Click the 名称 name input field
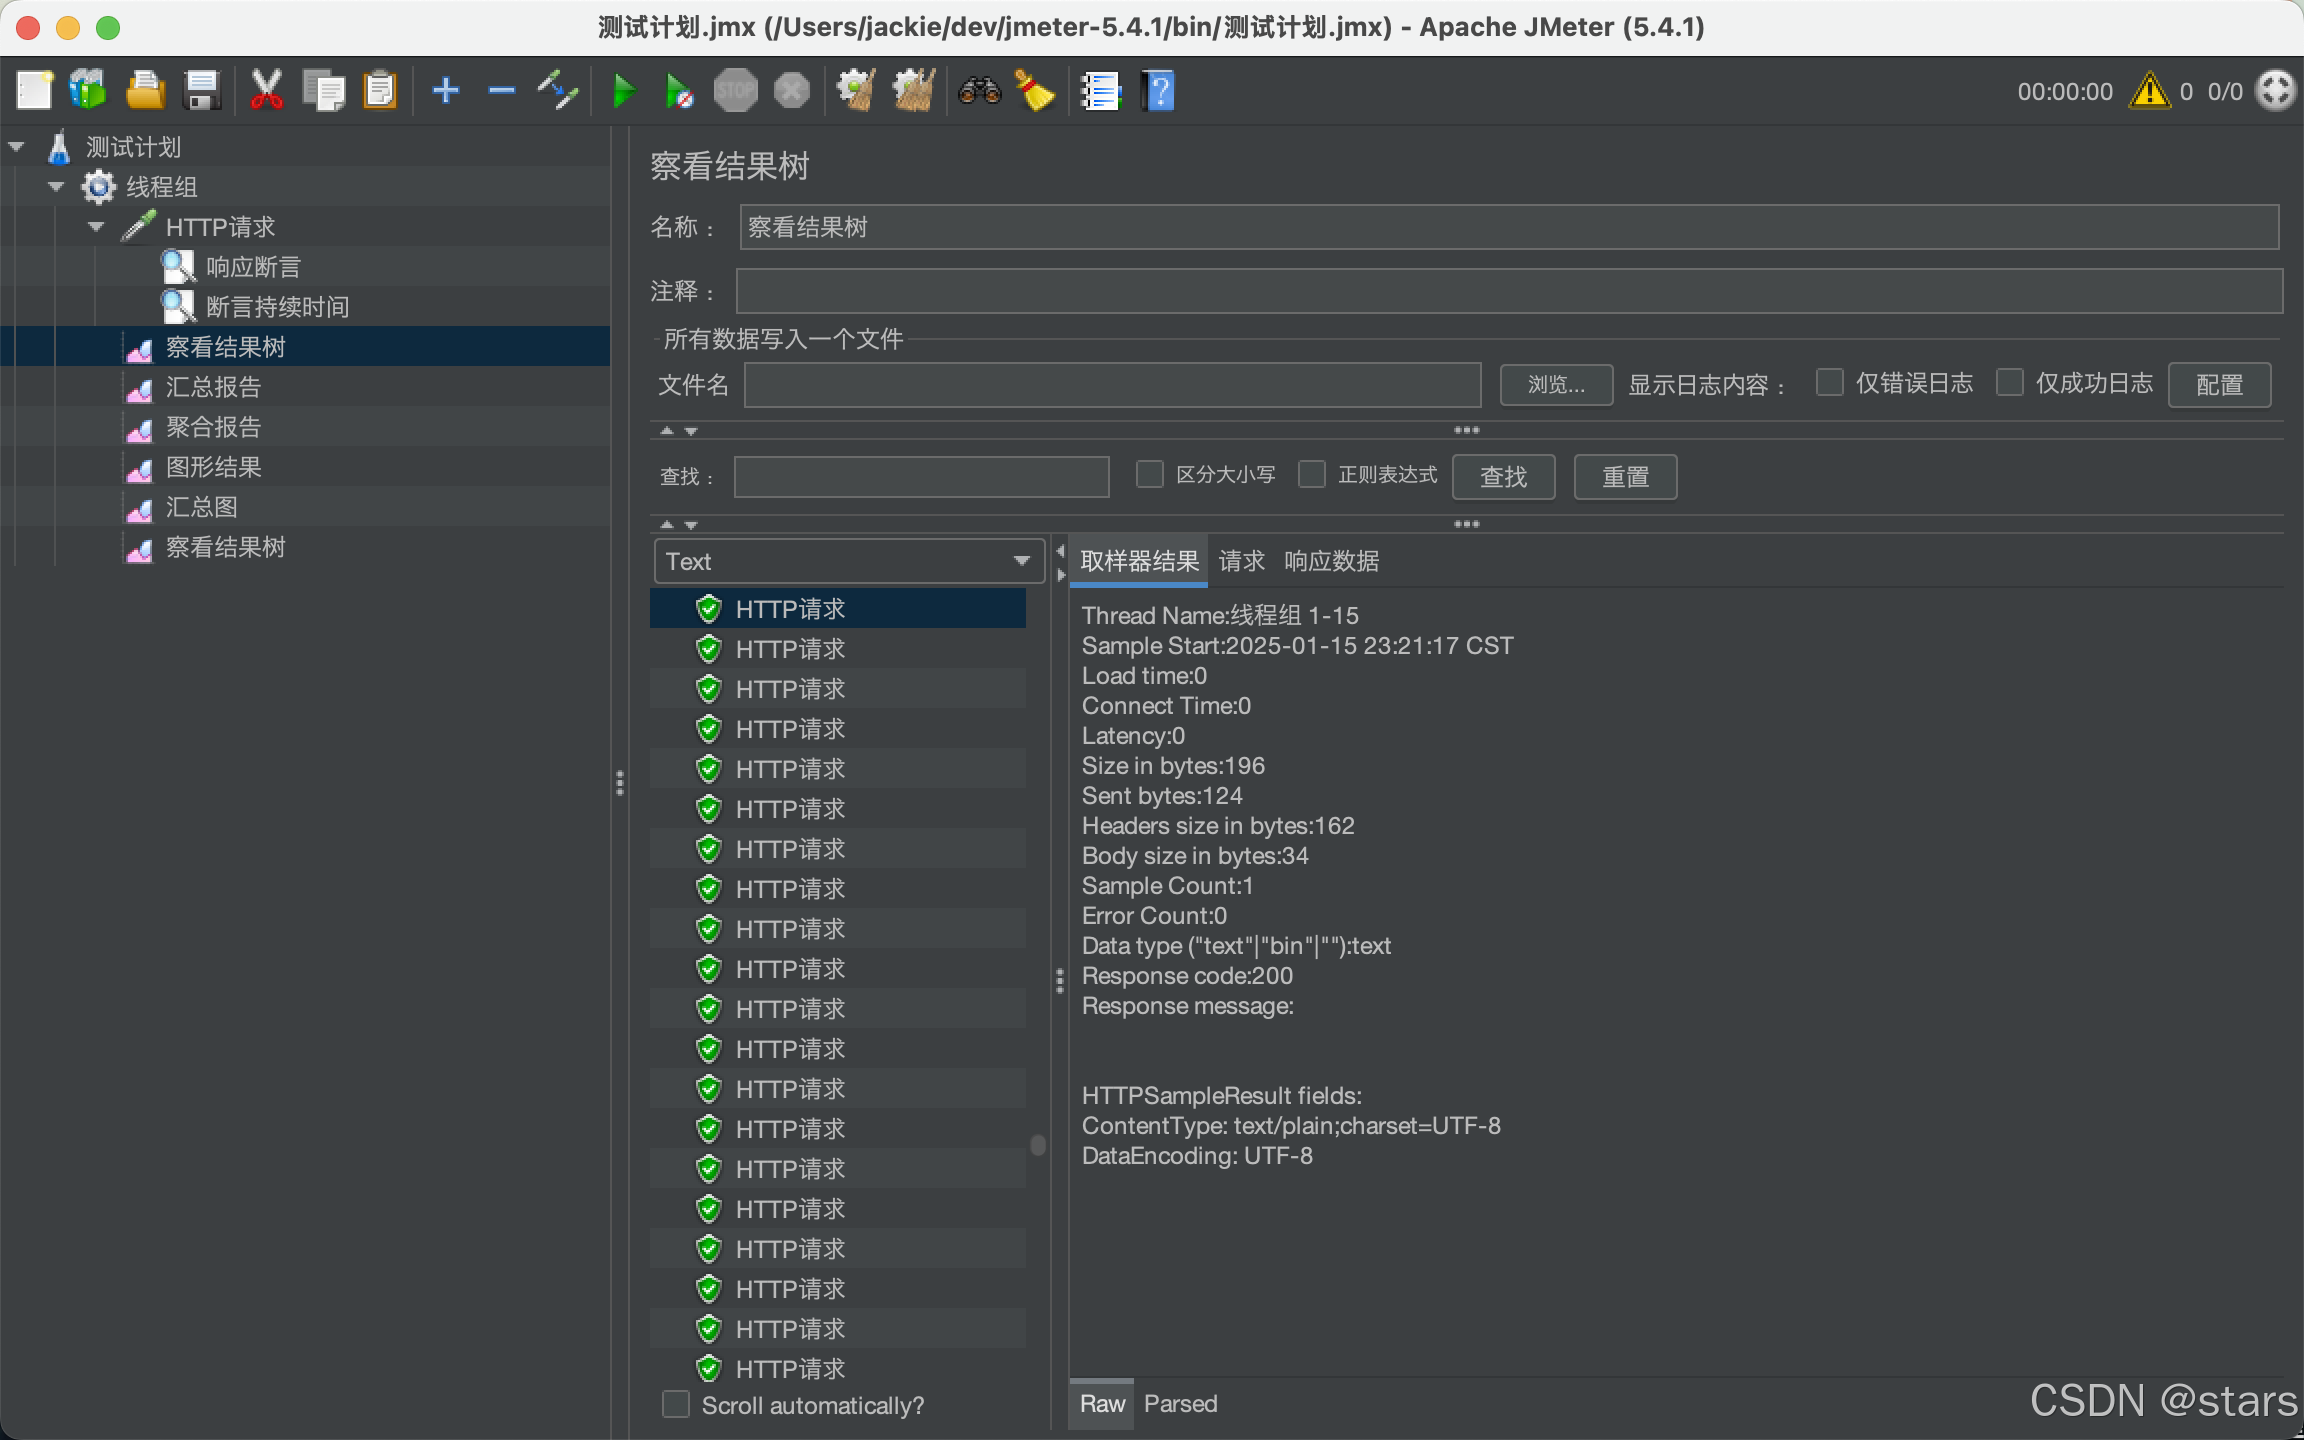Screen dimensions: 2304x1440 (1509, 227)
